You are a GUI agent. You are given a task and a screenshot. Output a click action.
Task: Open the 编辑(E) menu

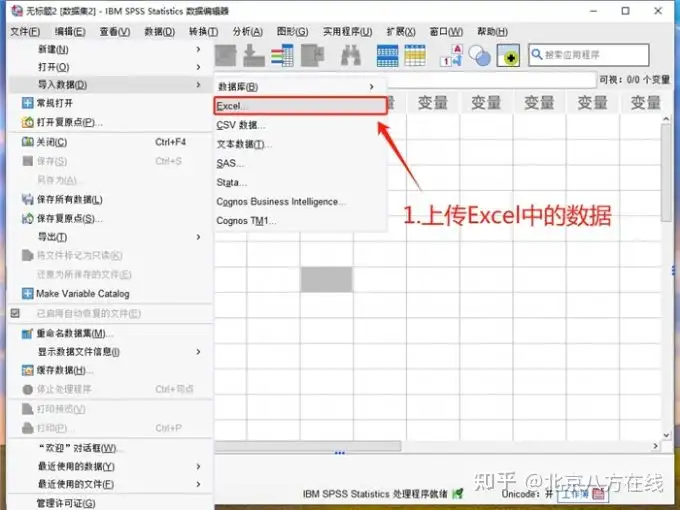70,32
